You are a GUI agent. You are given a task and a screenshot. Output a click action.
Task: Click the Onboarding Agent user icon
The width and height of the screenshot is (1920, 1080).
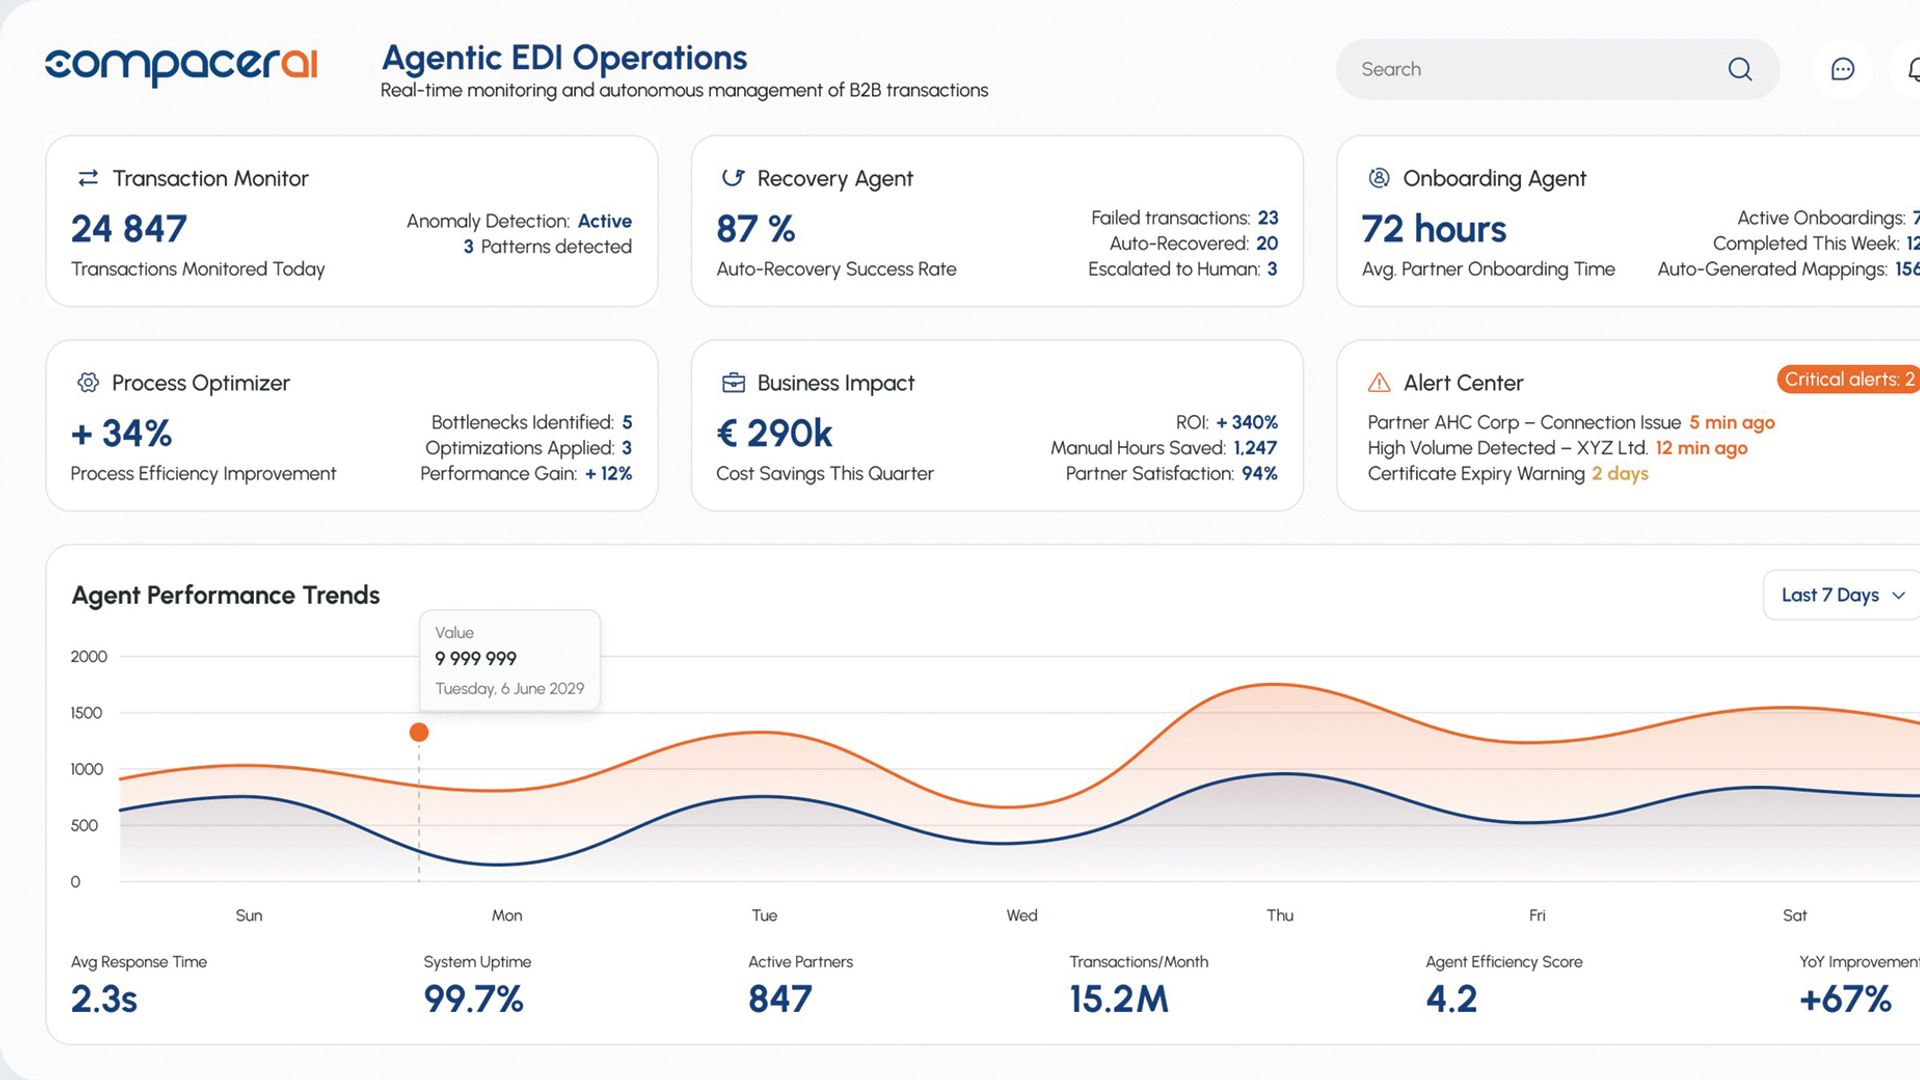1379,178
